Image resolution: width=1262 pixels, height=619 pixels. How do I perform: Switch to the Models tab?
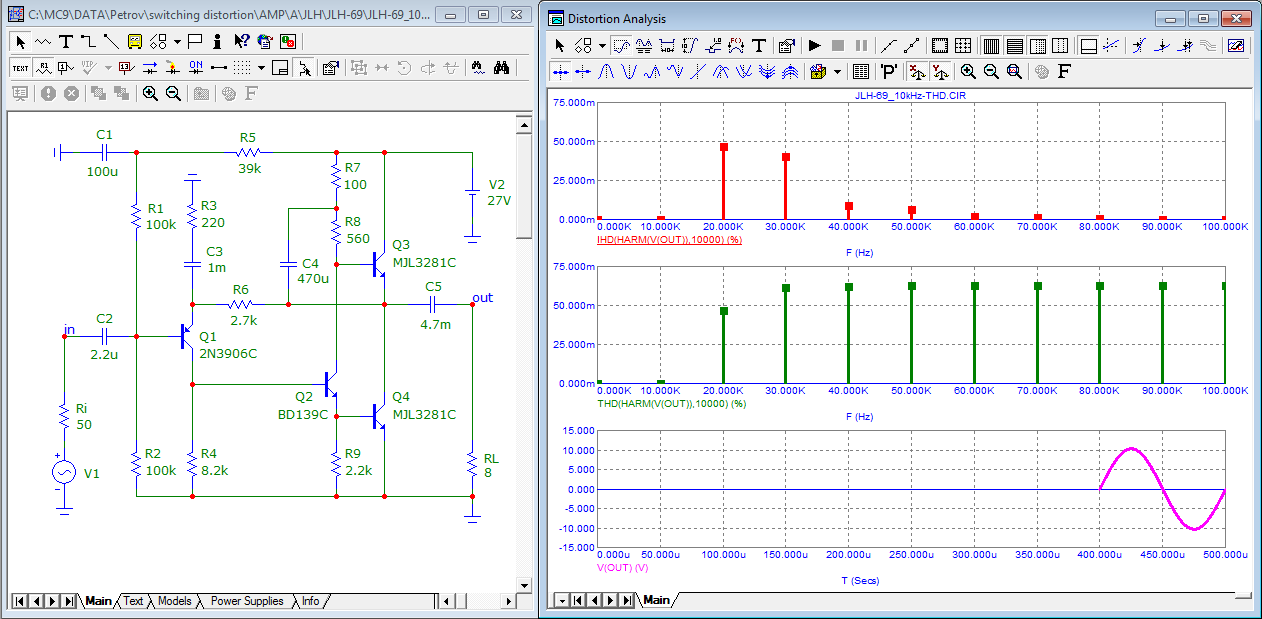tap(174, 601)
